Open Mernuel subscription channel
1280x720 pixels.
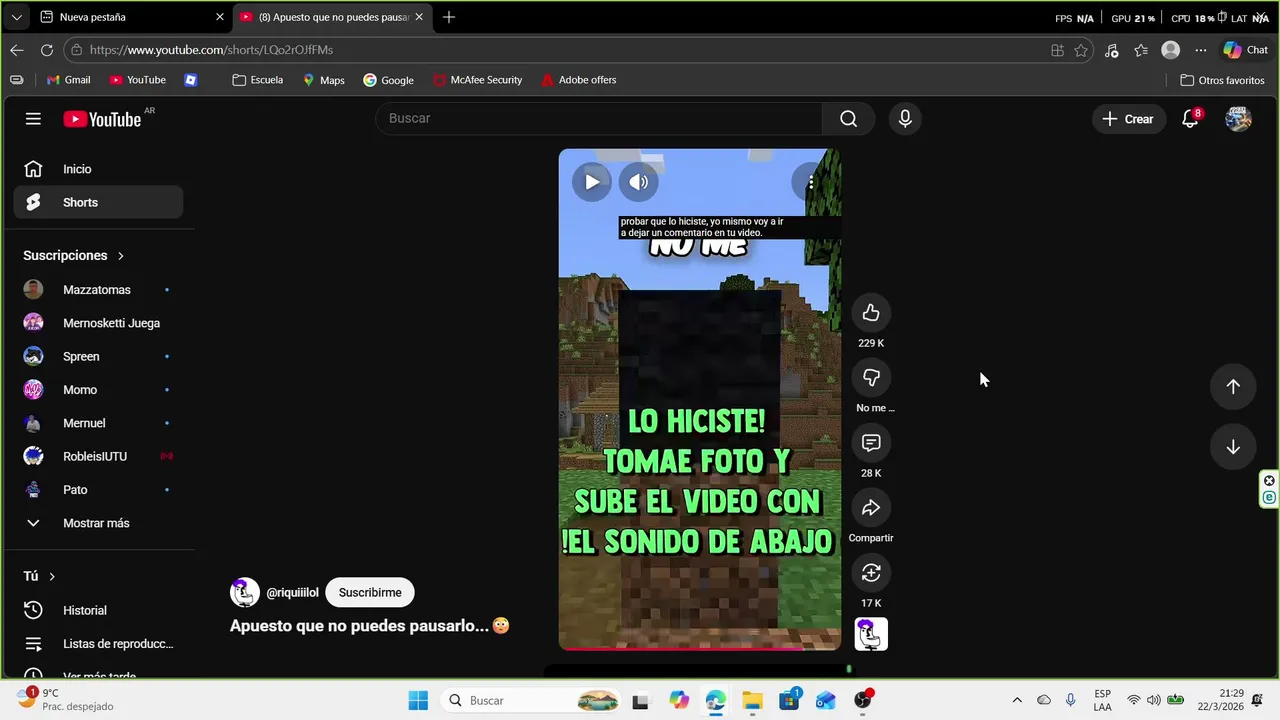(98, 423)
